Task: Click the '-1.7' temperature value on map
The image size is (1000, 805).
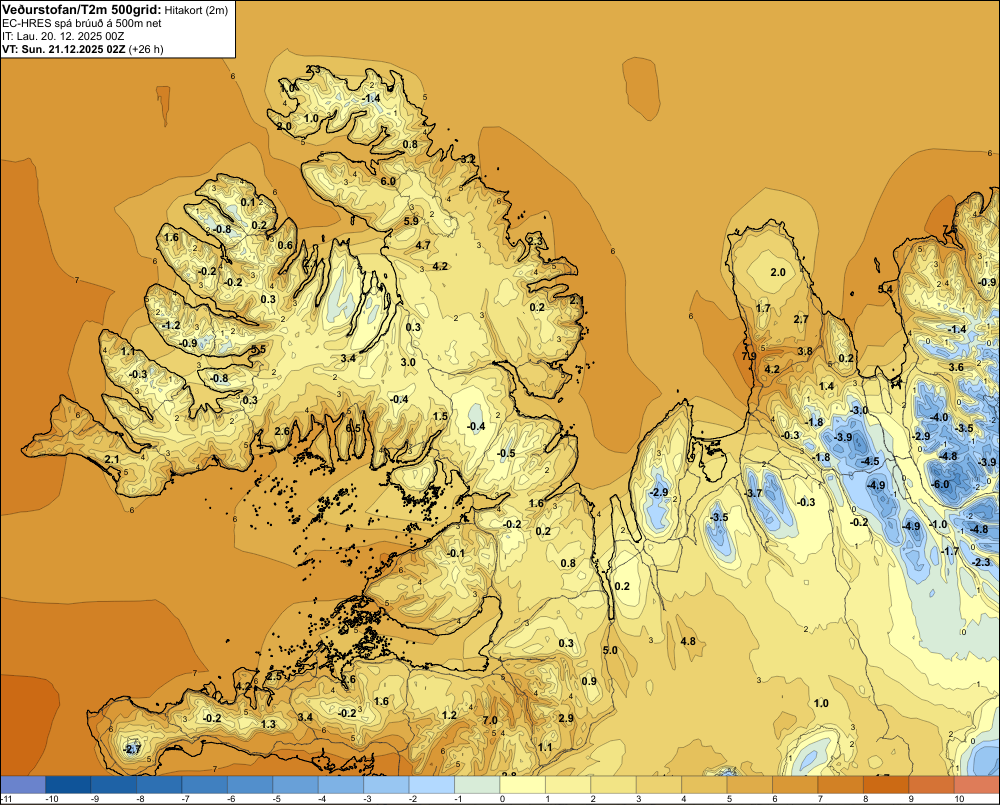Action: pos(950,551)
